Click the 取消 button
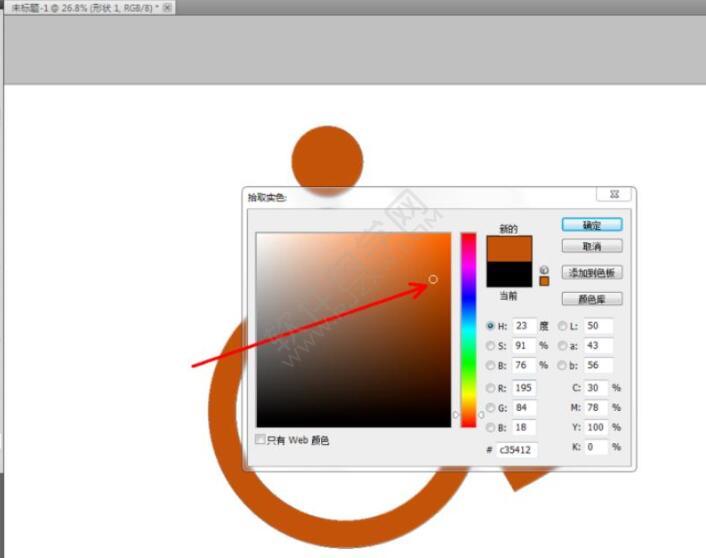Screen dimensions: 706x558 592,246
